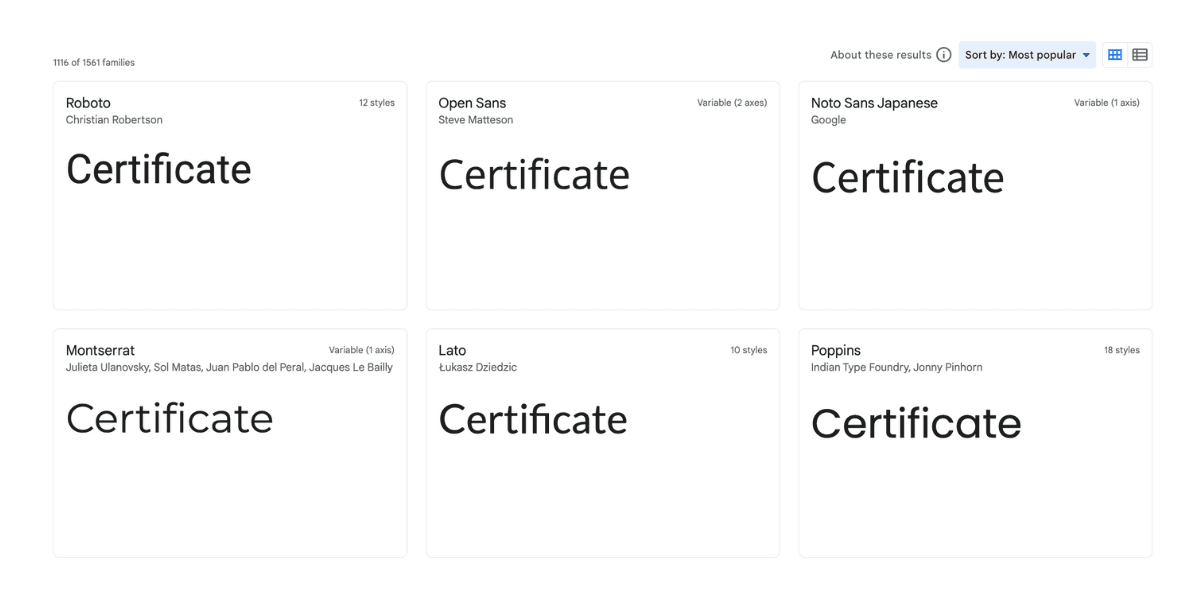Click the Open Sans Certificate preview text
Image resolution: width=1200 pixels, height=600 pixels.
pos(534,175)
